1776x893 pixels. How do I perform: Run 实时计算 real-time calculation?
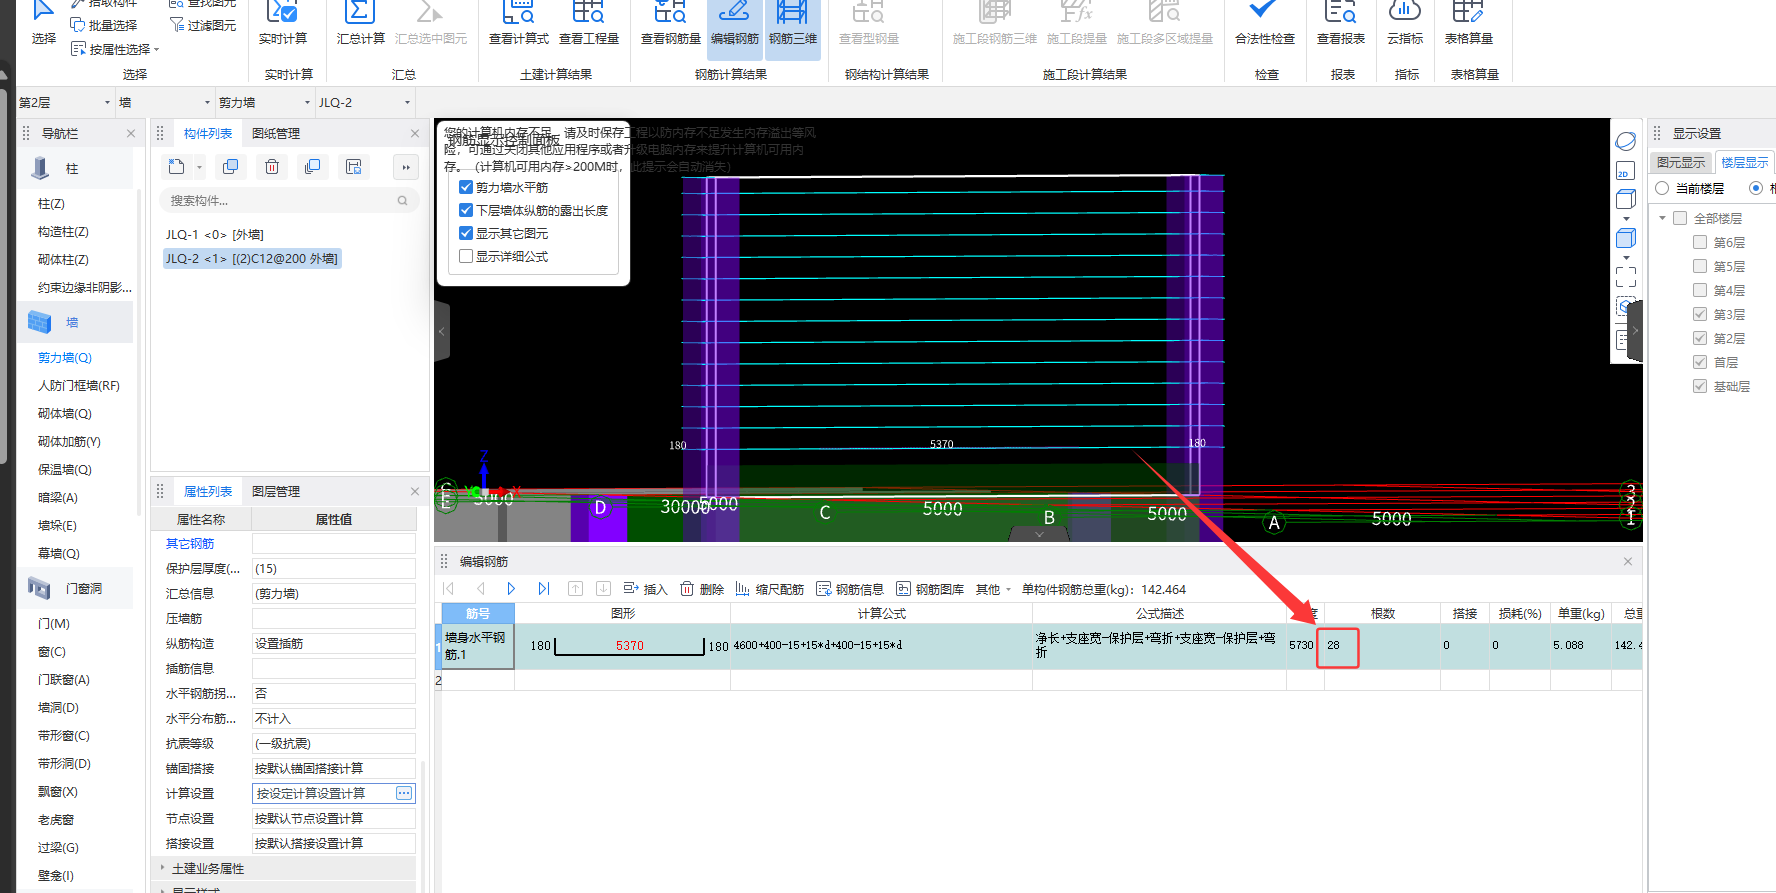click(x=283, y=24)
